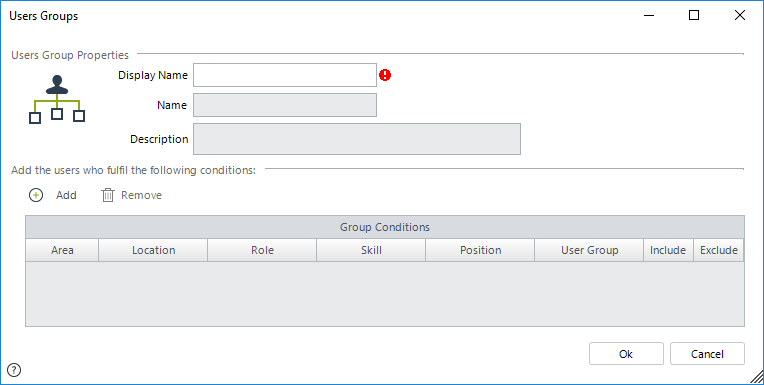Click the User Group column header
Screen dimensions: 764x385
click(589, 250)
